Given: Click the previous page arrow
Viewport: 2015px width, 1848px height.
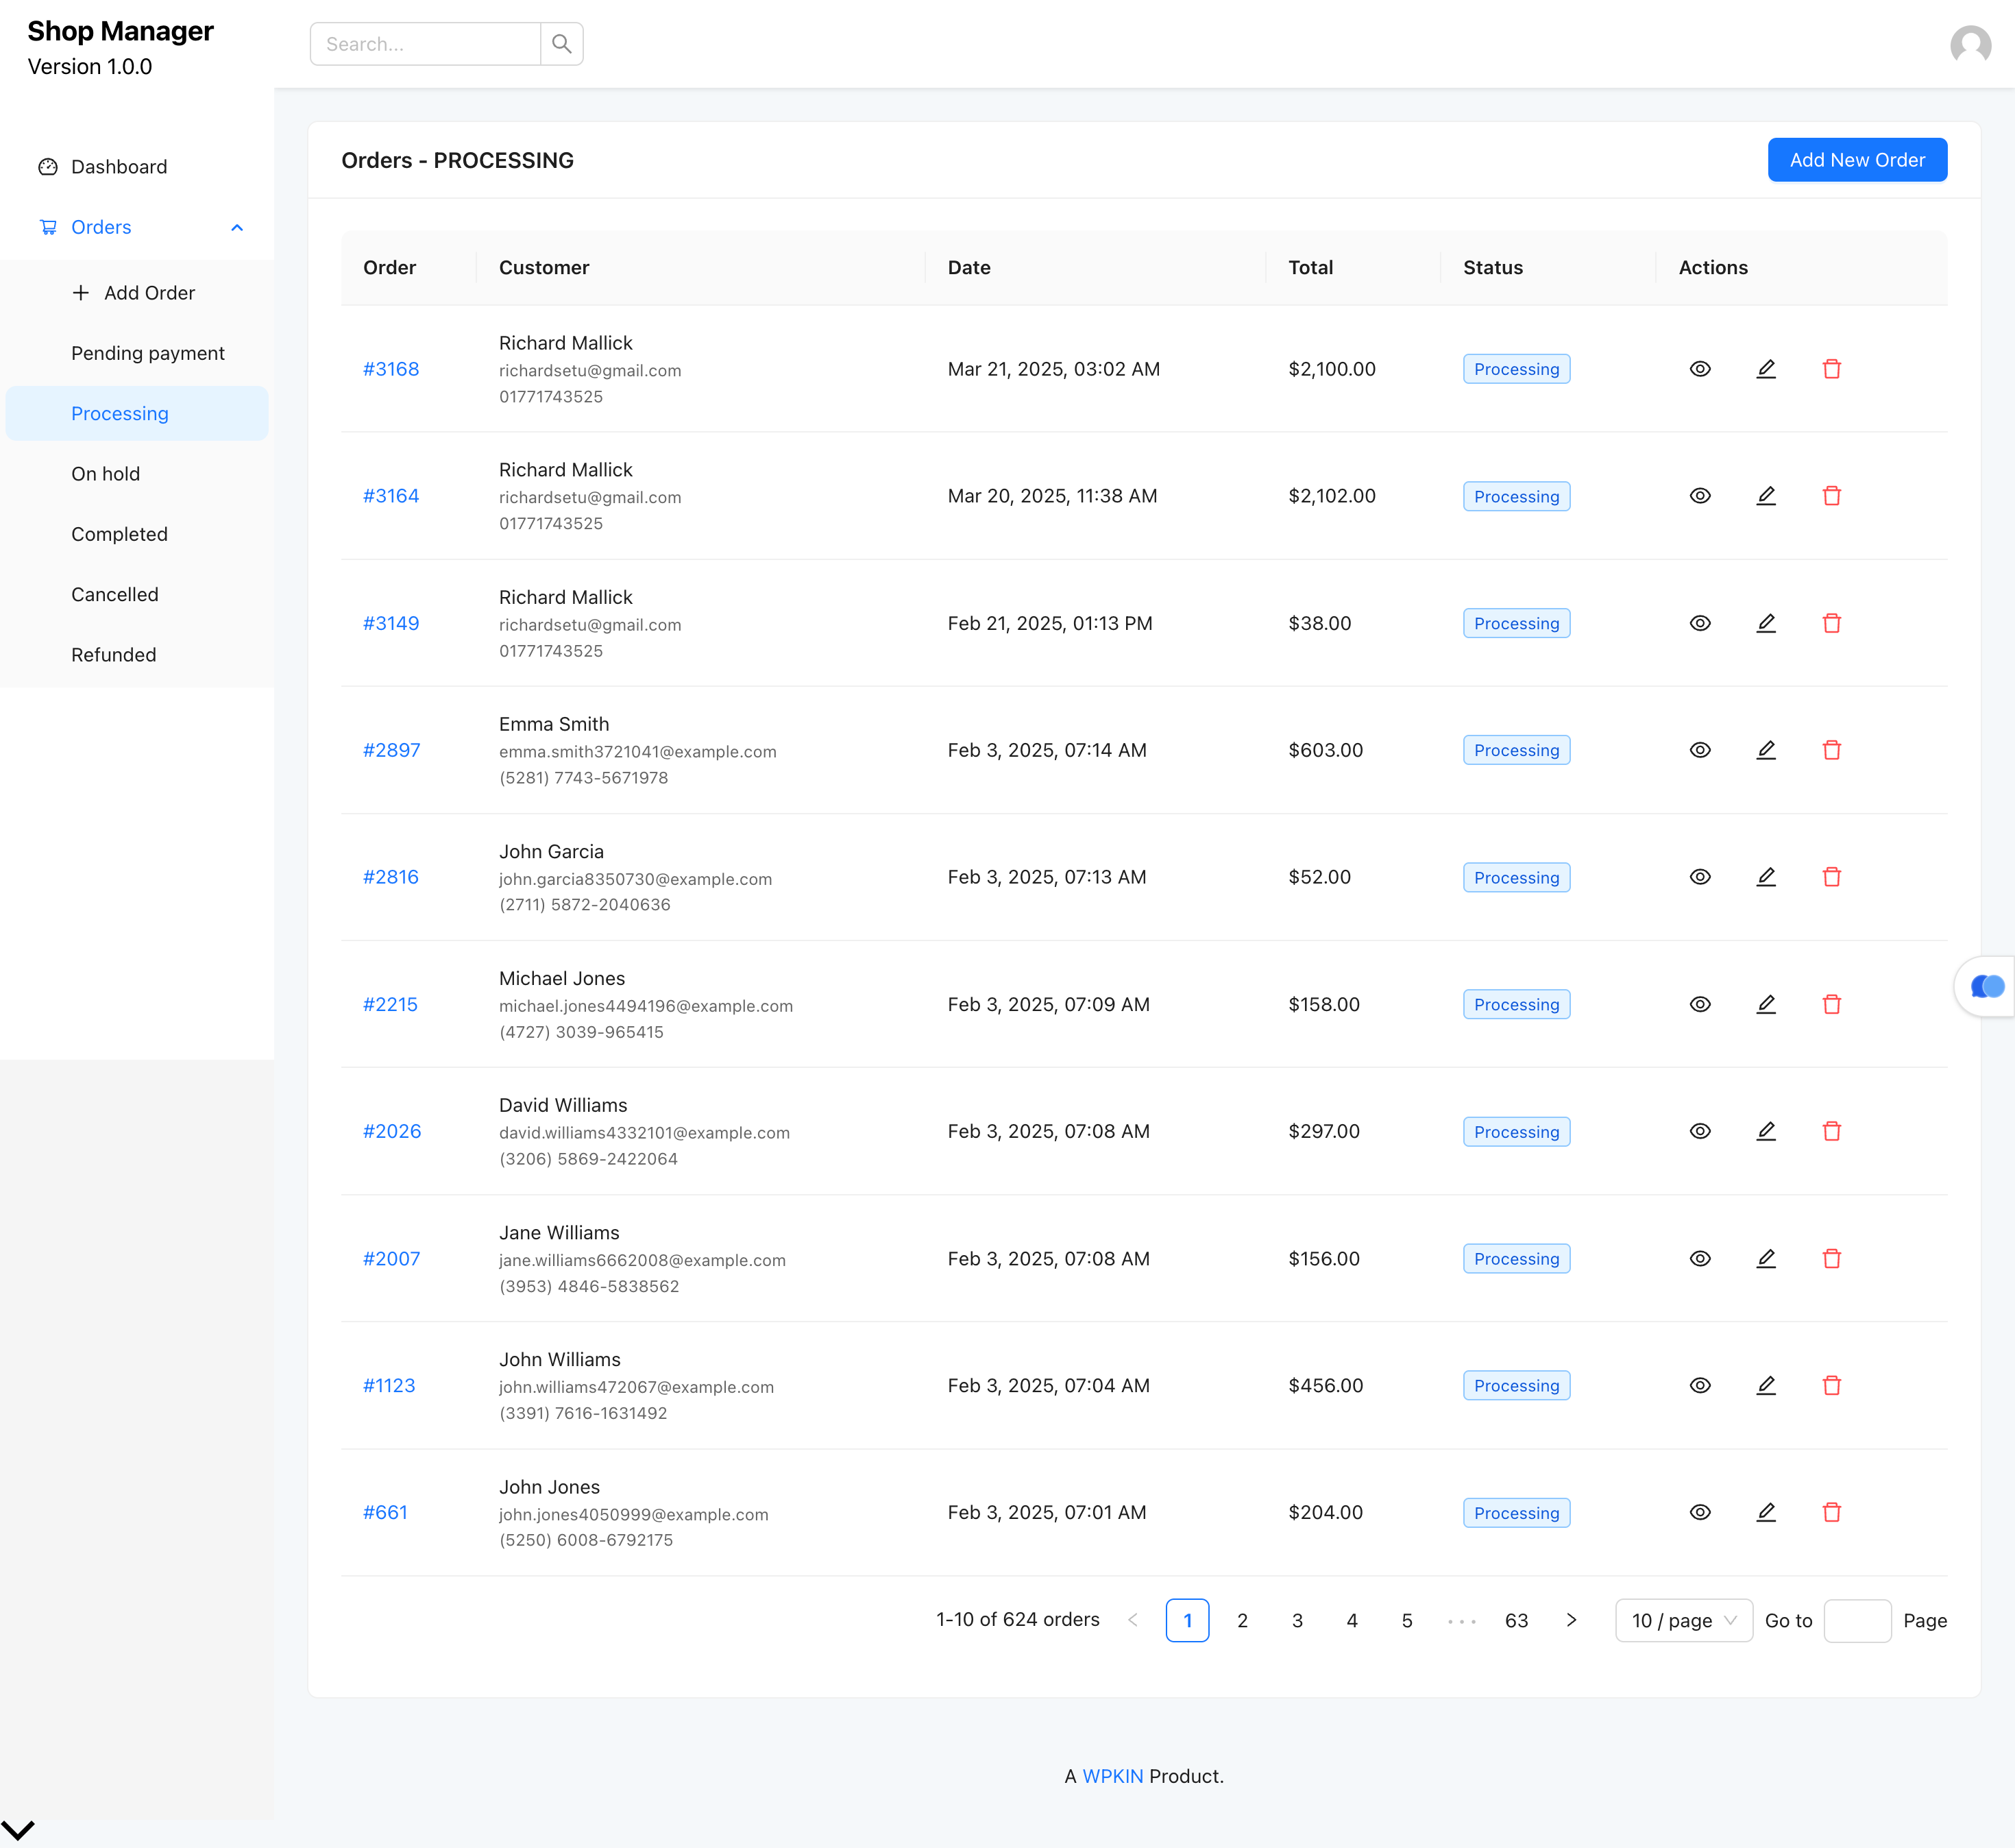Looking at the screenshot, I should tap(1133, 1620).
